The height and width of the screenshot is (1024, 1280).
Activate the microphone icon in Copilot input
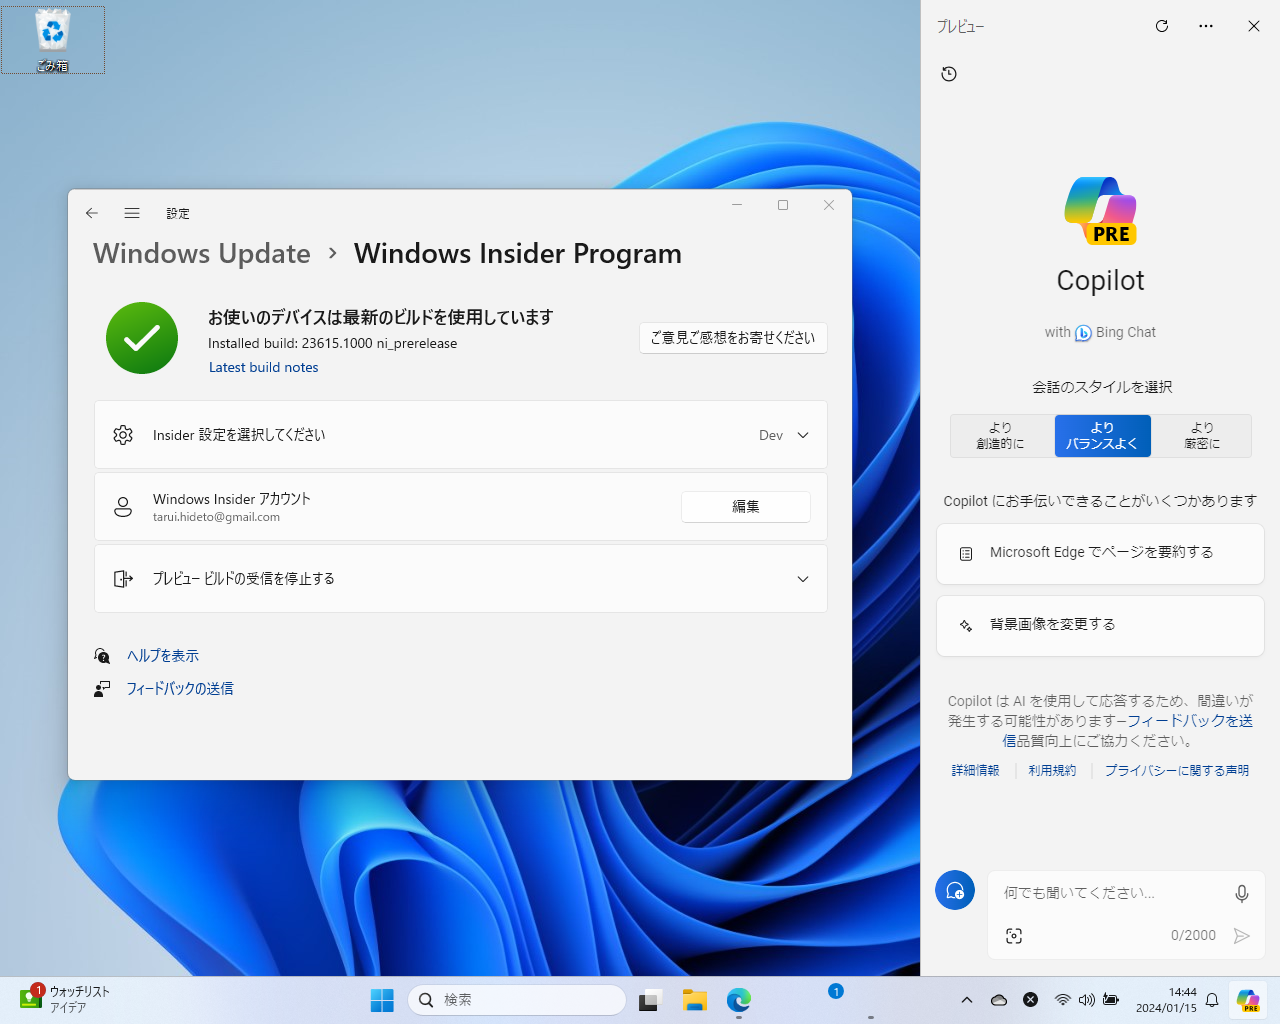point(1241,893)
